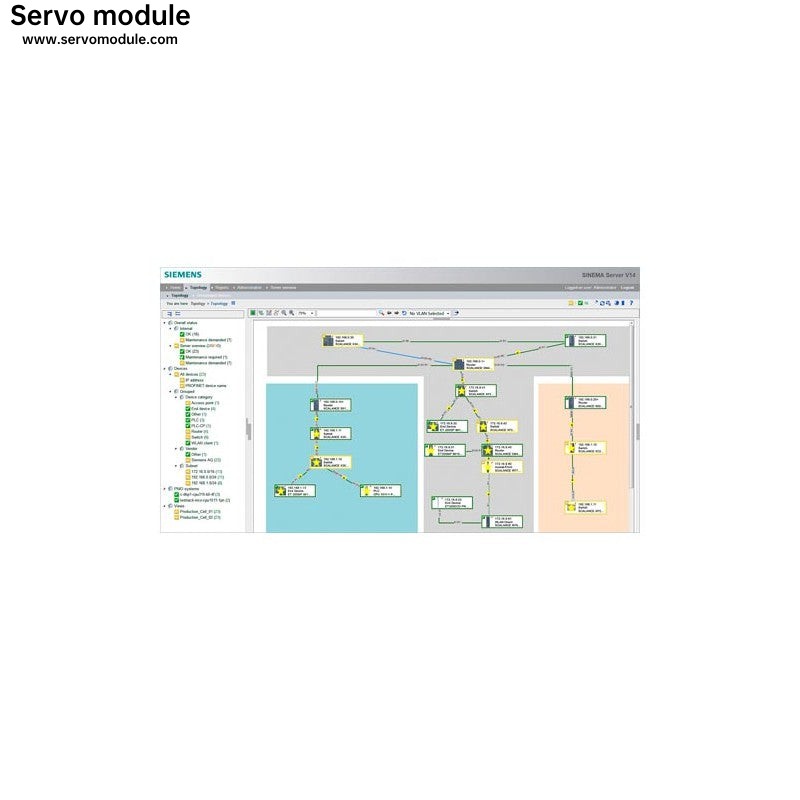This screenshot has height=800, width=800.
Task: Toggle OK (16) checkbox under Internal
Action: tap(182, 334)
